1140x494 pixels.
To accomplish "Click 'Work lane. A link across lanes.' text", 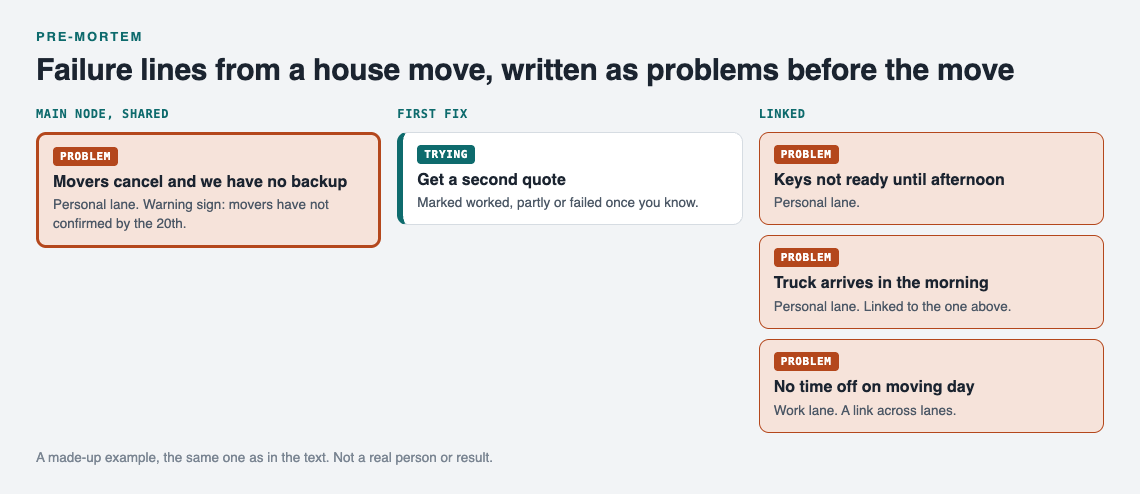I will [864, 410].
